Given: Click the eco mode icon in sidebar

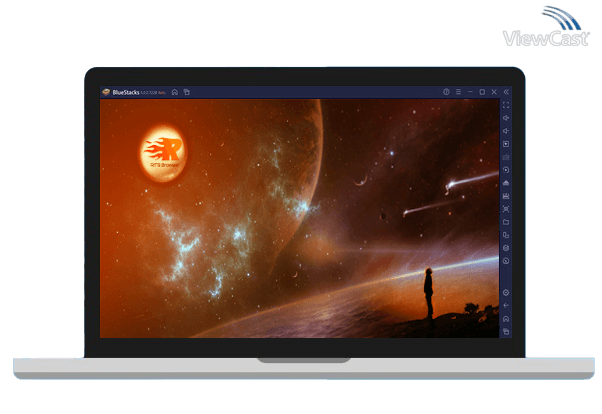Looking at the screenshot, I should (x=506, y=261).
